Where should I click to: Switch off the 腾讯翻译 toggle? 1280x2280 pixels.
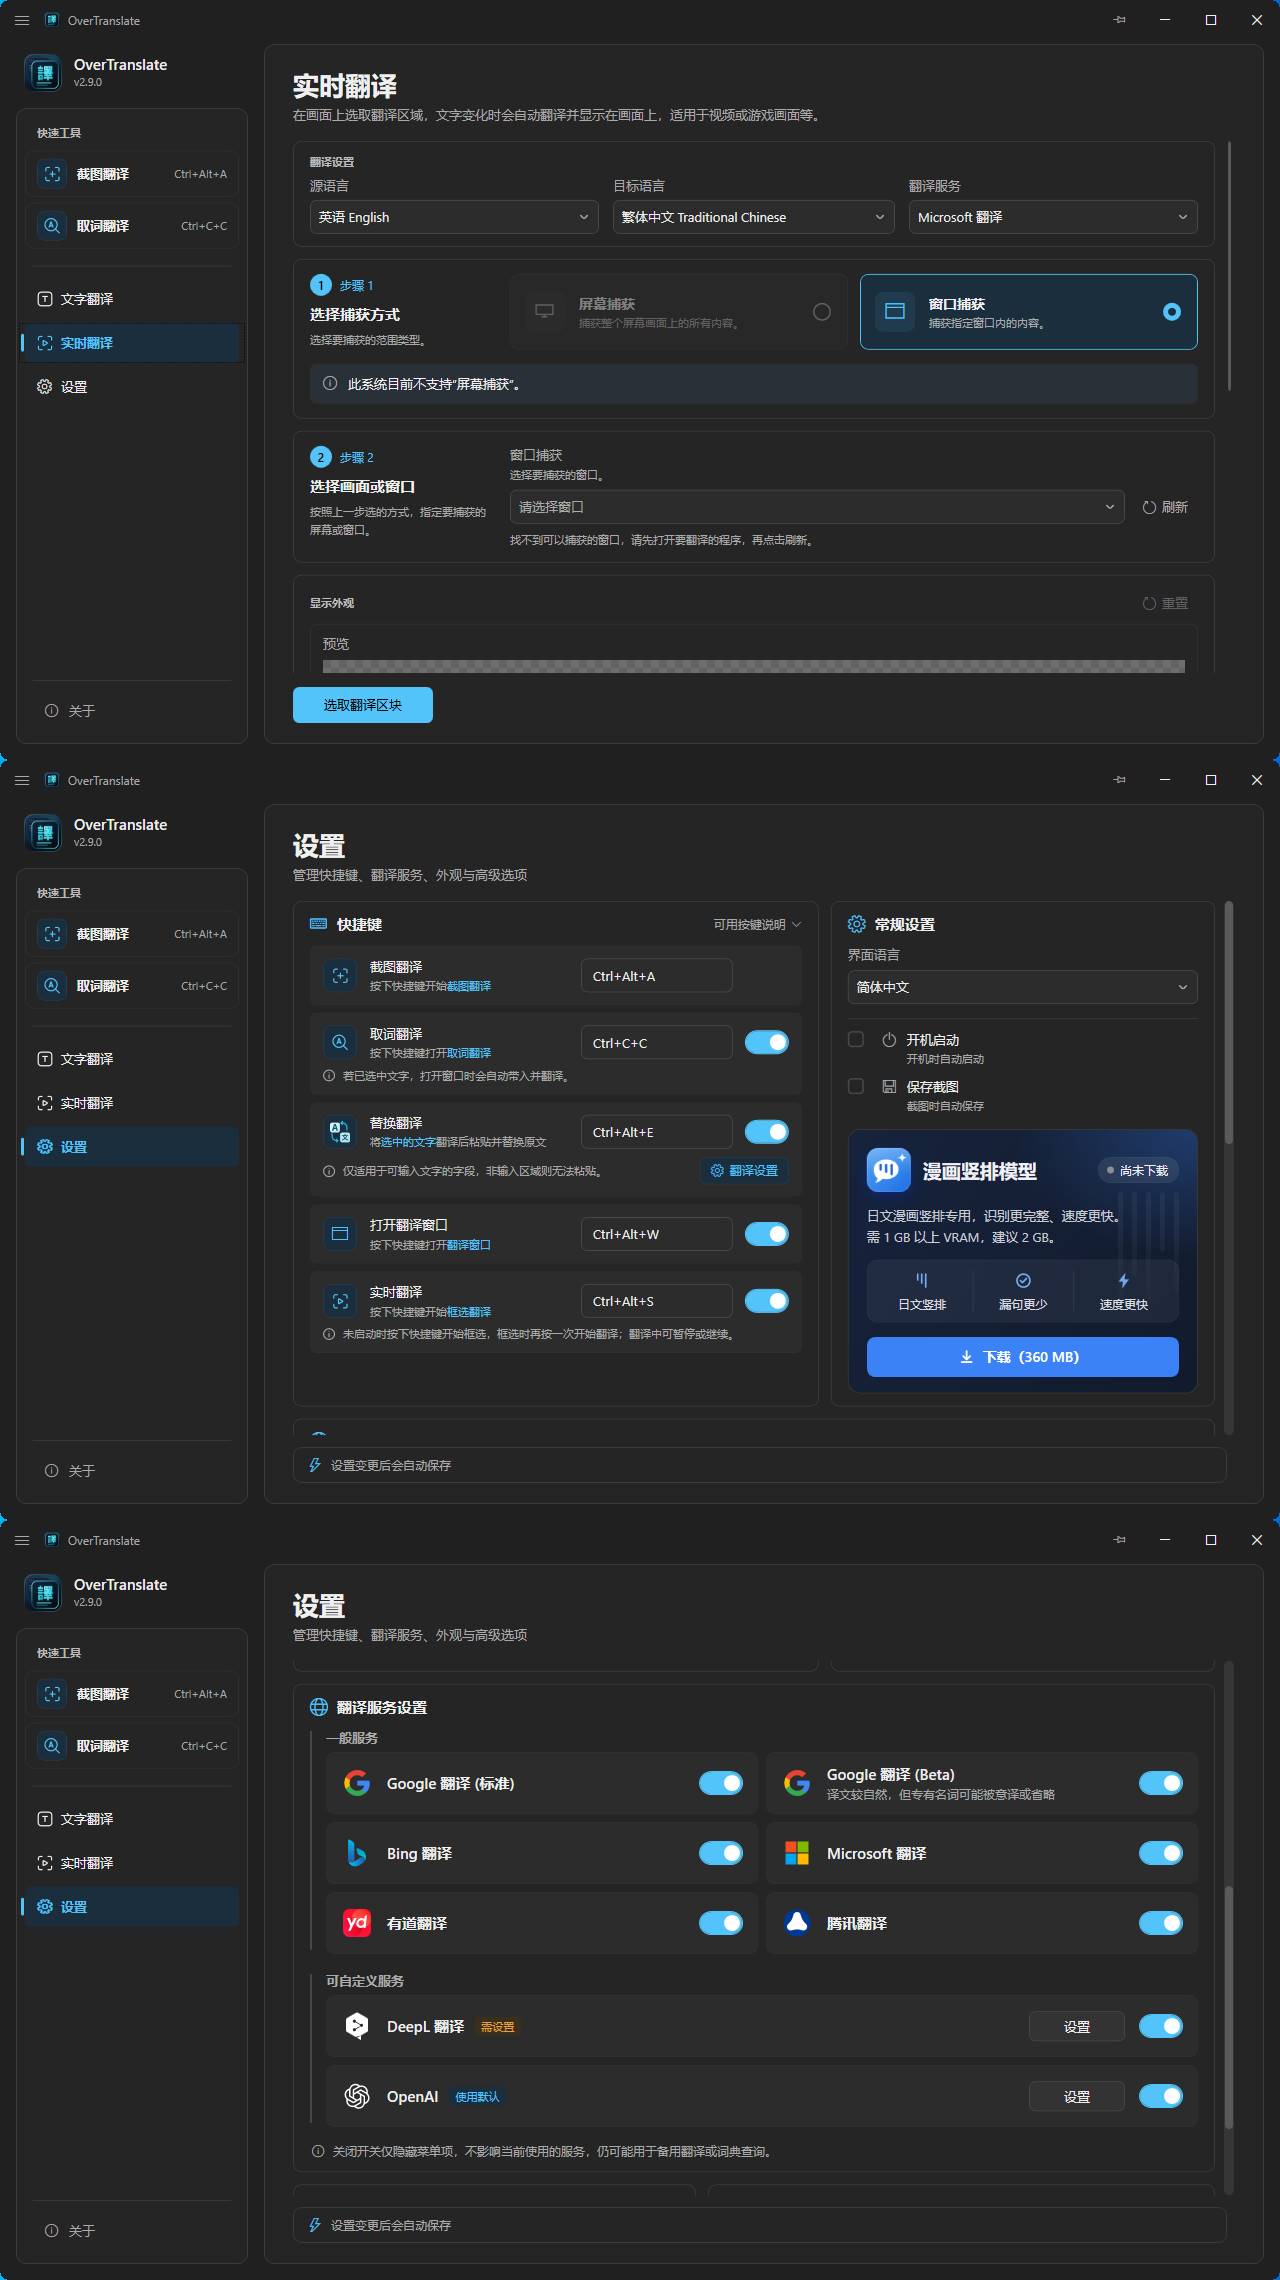[1161, 1923]
